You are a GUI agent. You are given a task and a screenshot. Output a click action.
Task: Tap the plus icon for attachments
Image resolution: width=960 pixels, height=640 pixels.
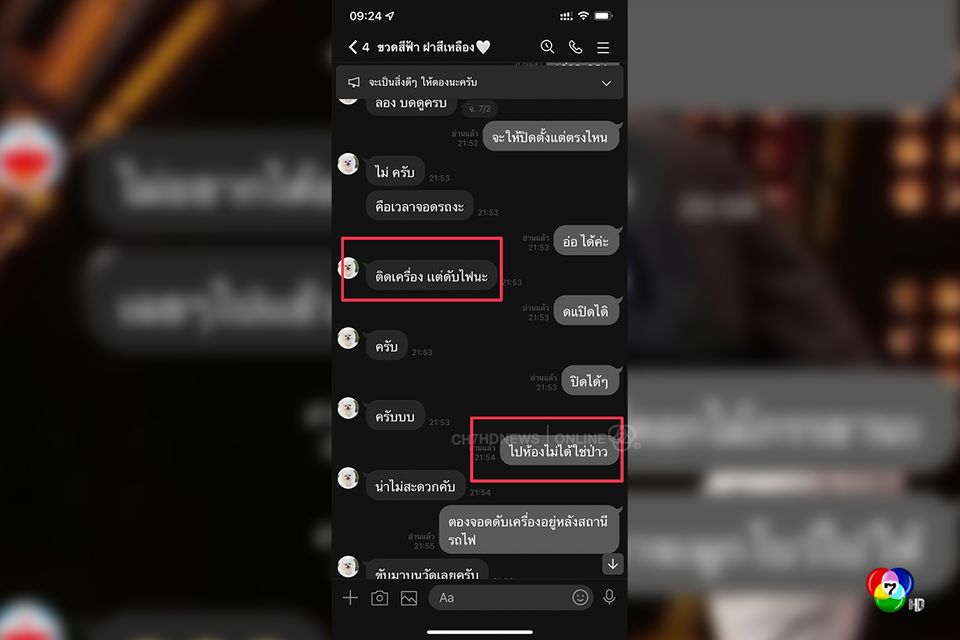tap(350, 598)
